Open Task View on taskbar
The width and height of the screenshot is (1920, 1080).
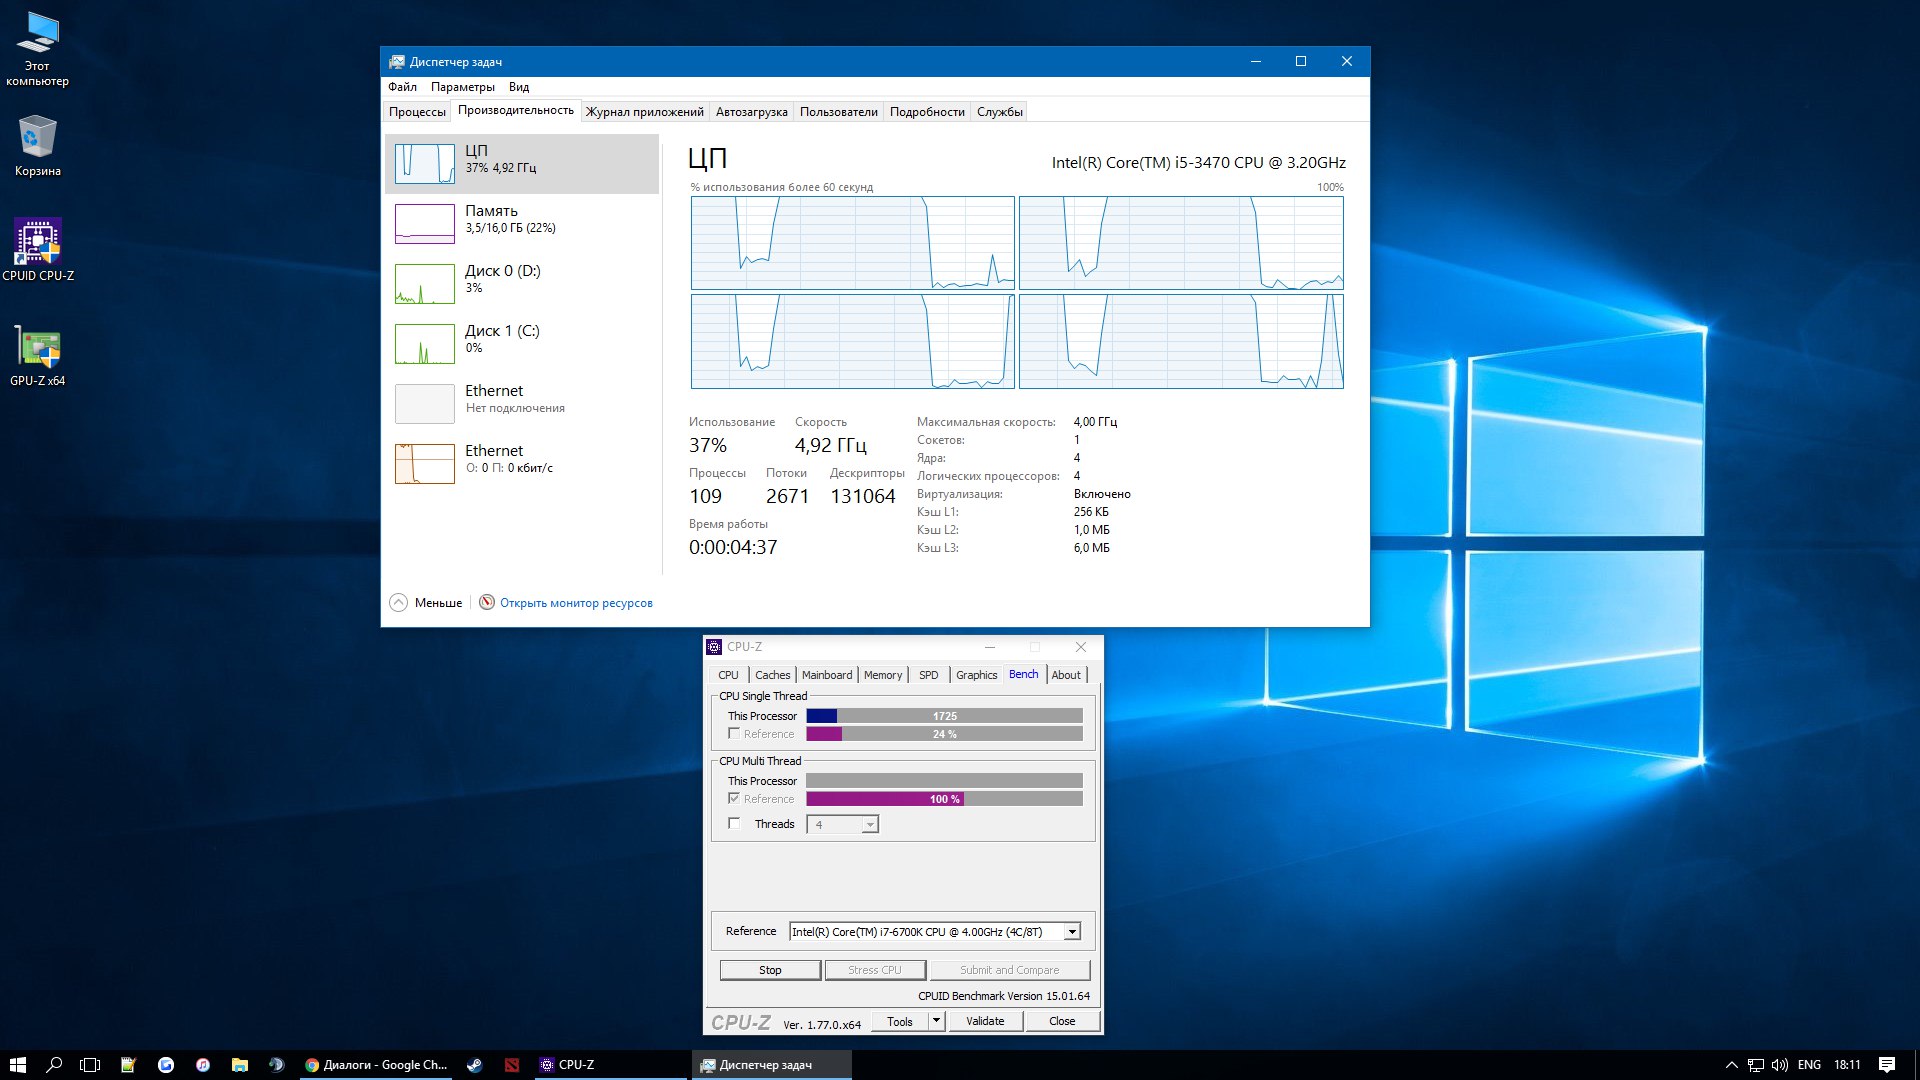click(90, 1065)
